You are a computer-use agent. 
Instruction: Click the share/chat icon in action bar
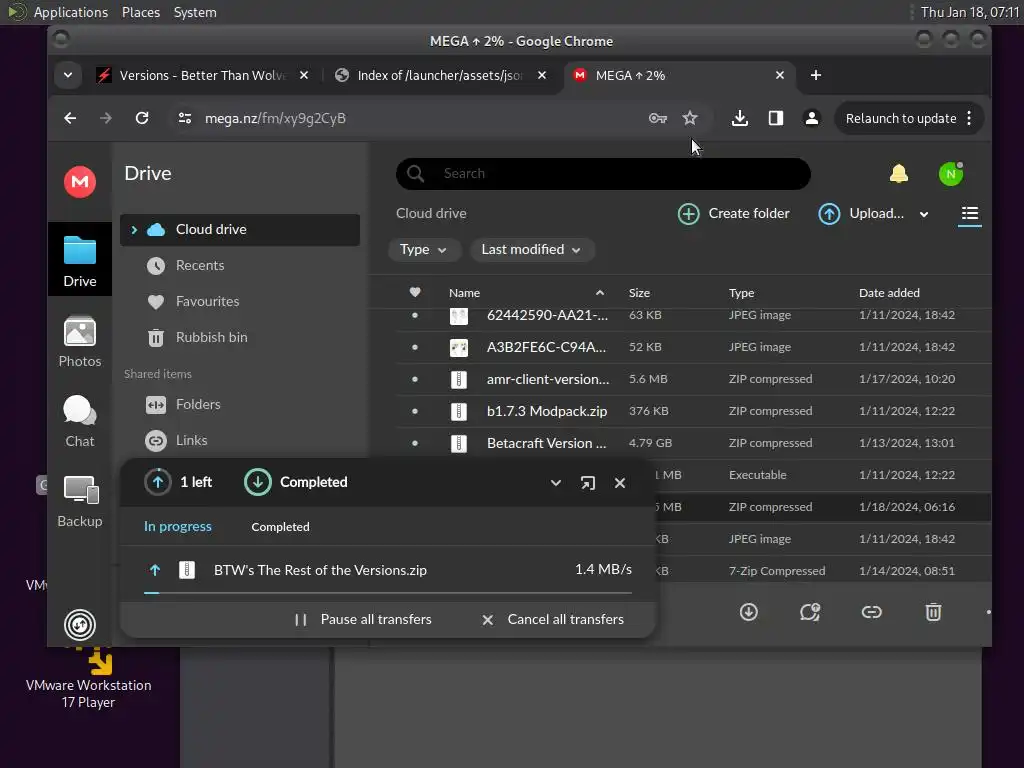click(x=810, y=612)
